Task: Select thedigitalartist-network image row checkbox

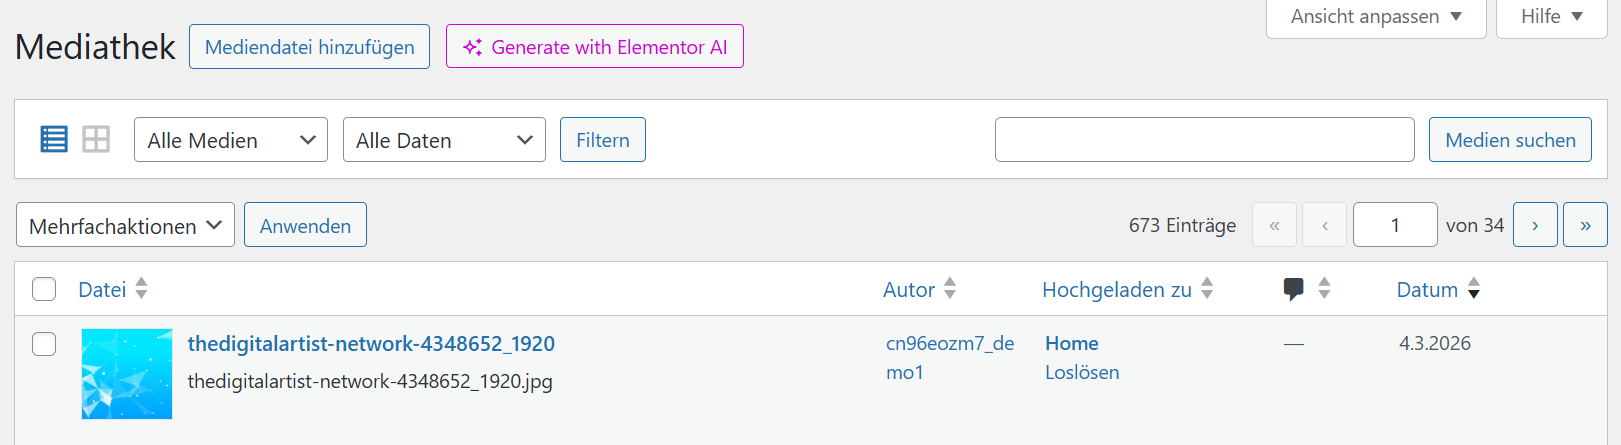Action: [x=44, y=344]
